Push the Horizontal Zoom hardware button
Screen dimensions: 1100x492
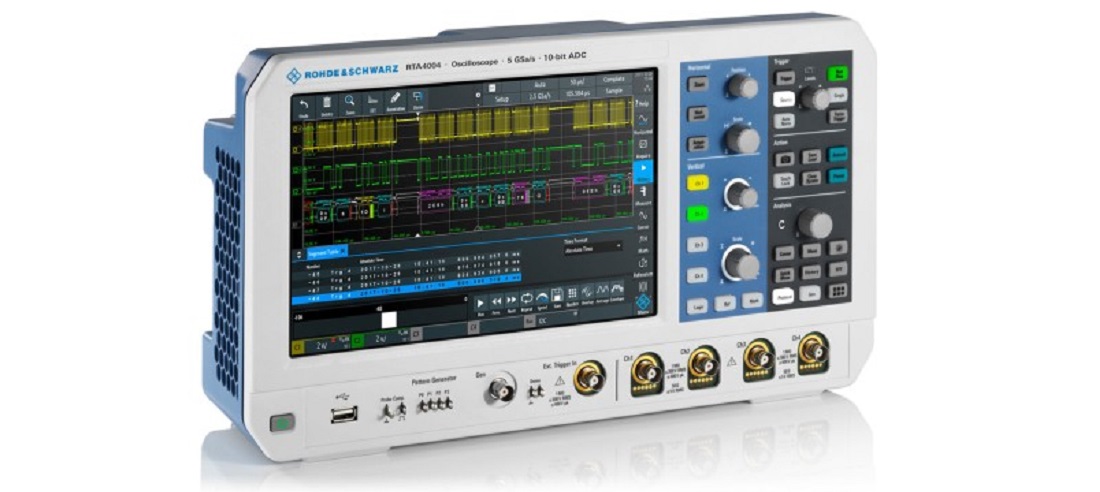point(698,85)
